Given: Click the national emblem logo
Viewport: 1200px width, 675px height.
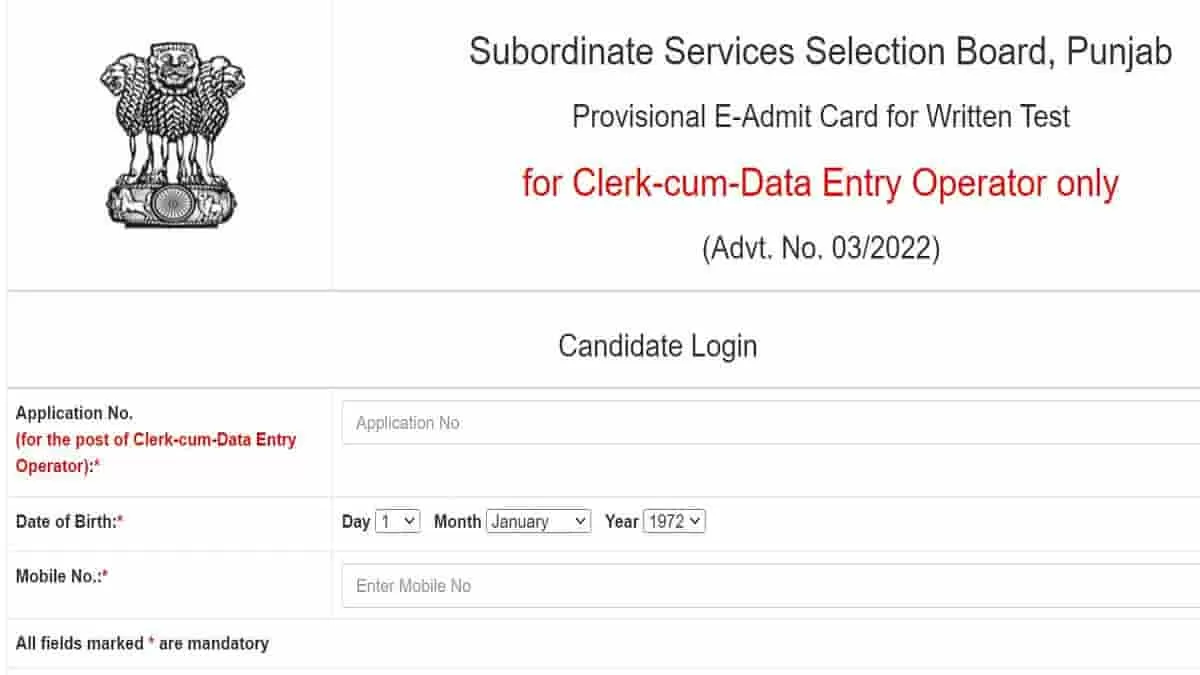Looking at the screenshot, I should 170,133.
